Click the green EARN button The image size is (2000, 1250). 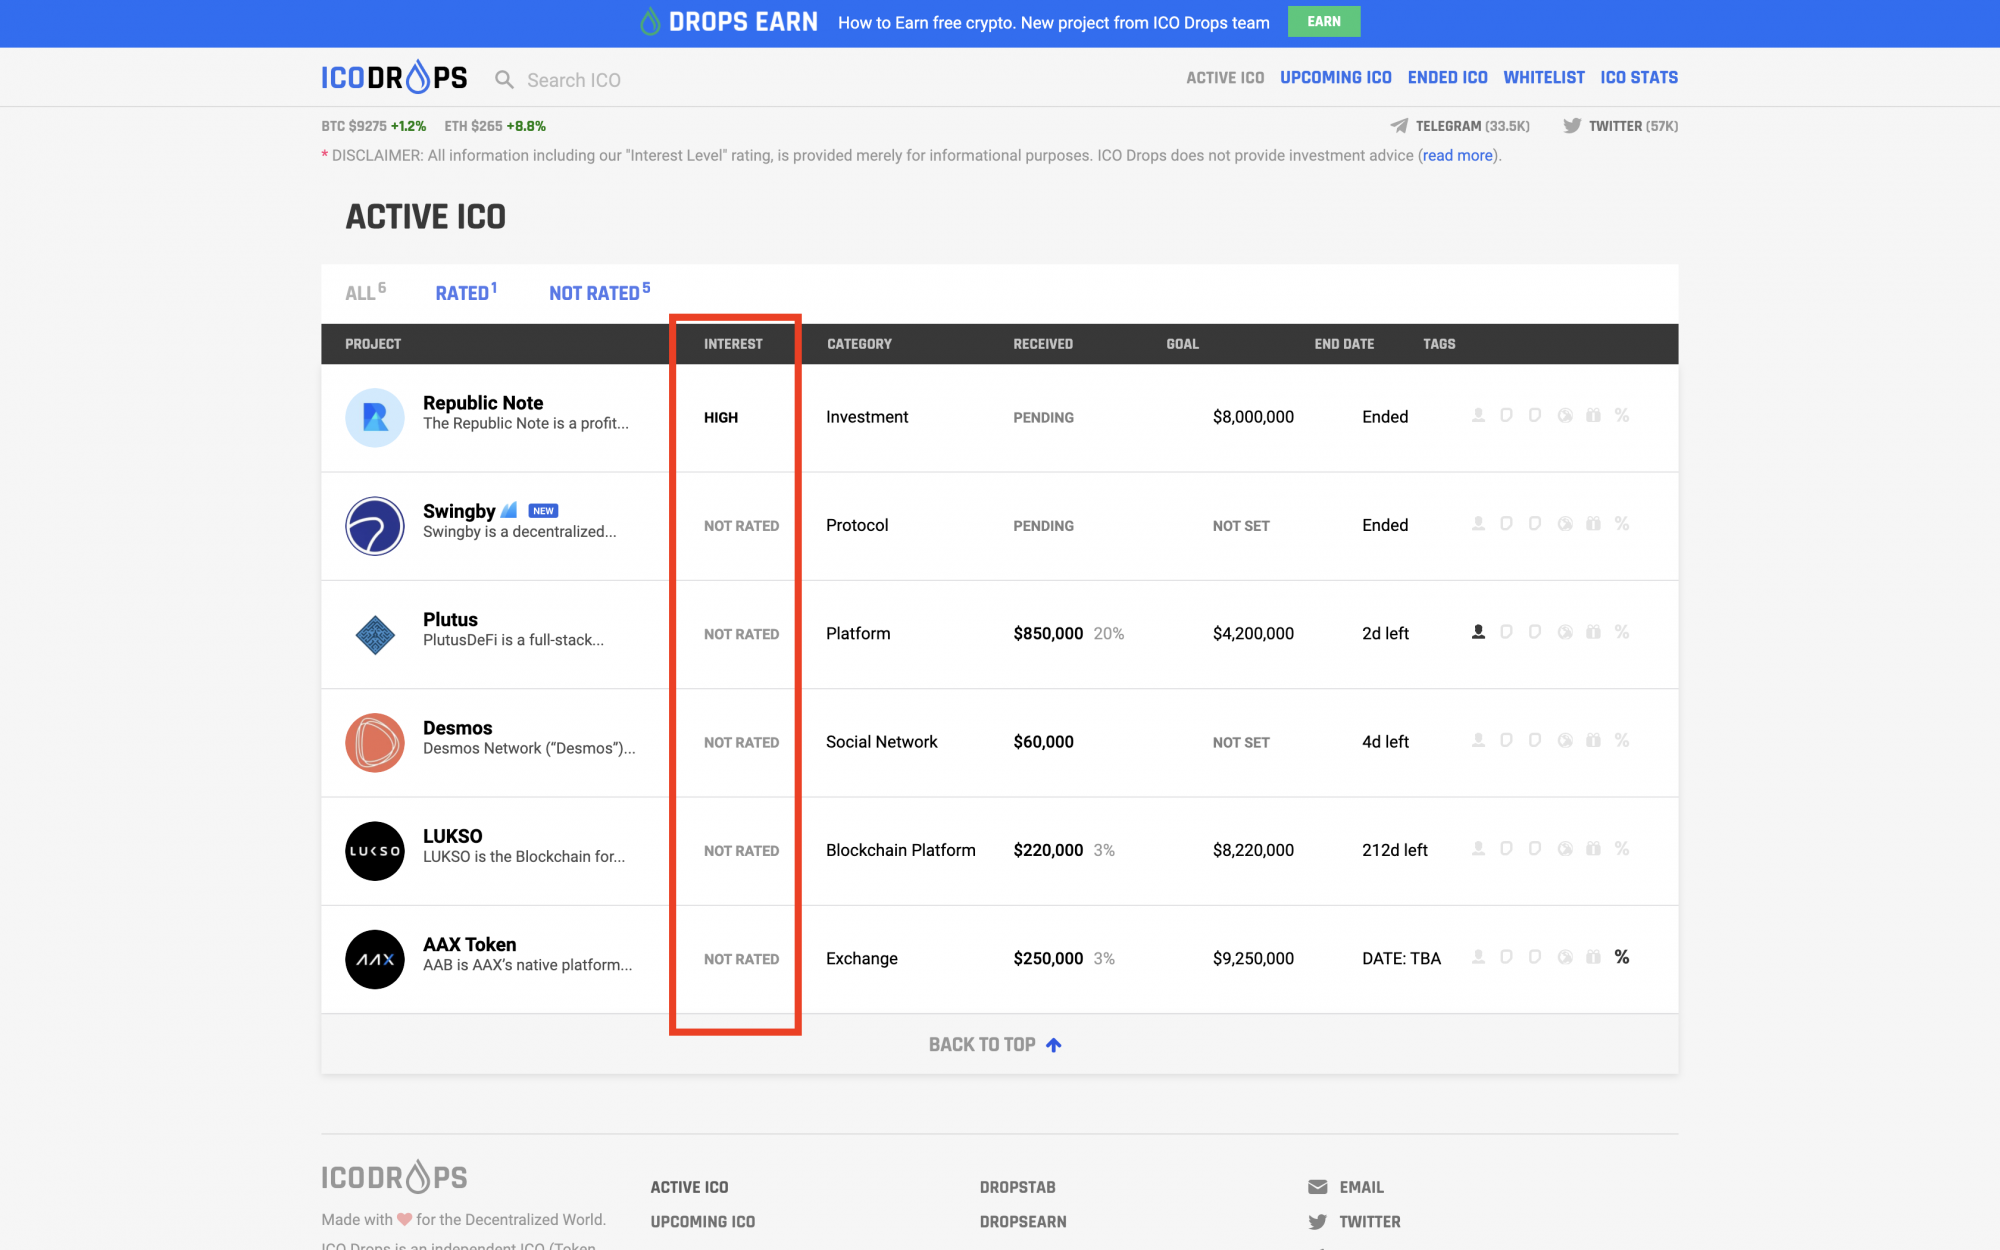coord(1324,21)
